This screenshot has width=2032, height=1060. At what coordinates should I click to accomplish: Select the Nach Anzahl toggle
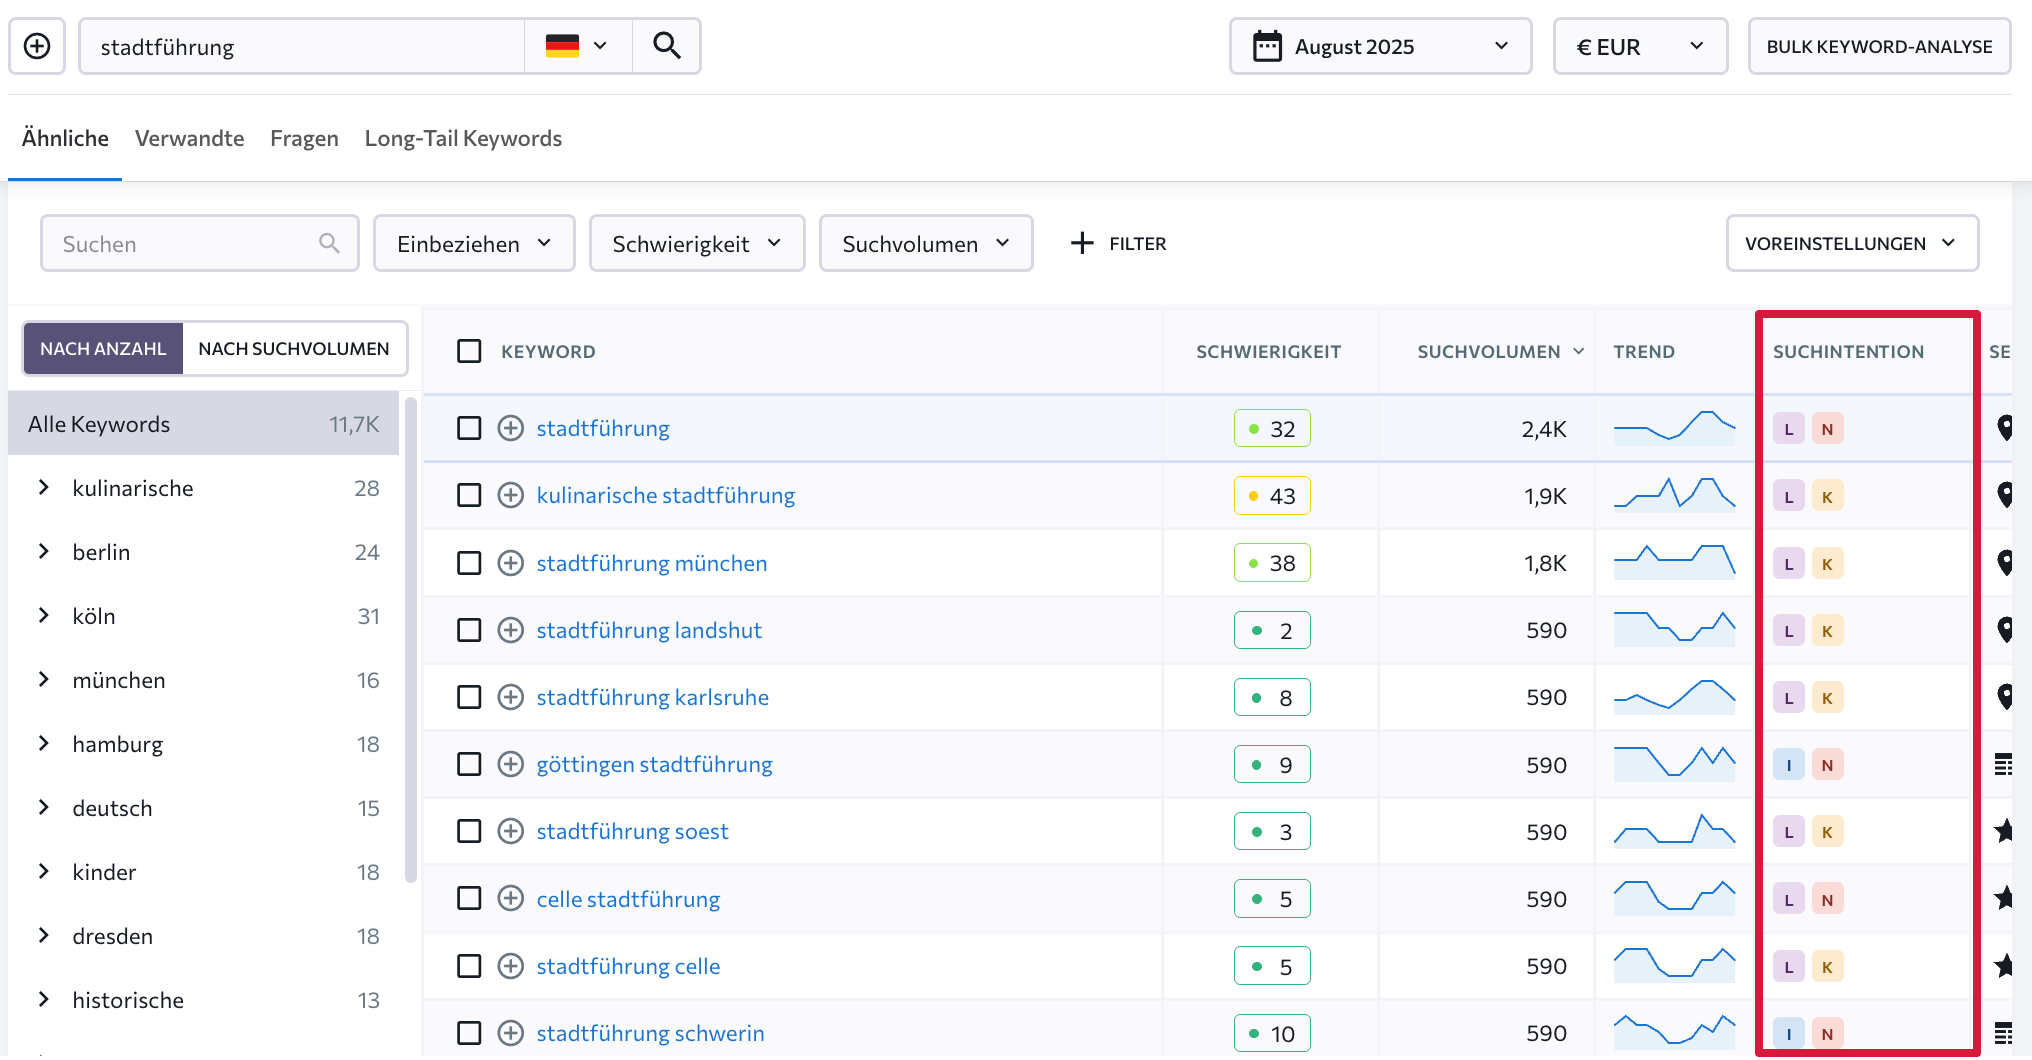(103, 348)
